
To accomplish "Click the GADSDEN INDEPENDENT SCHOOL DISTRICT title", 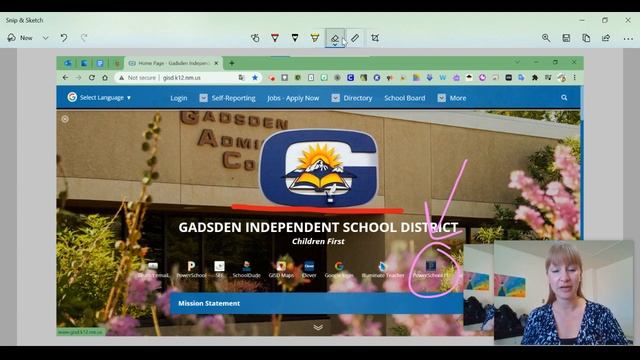I will pyautogui.click(x=318, y=227).
